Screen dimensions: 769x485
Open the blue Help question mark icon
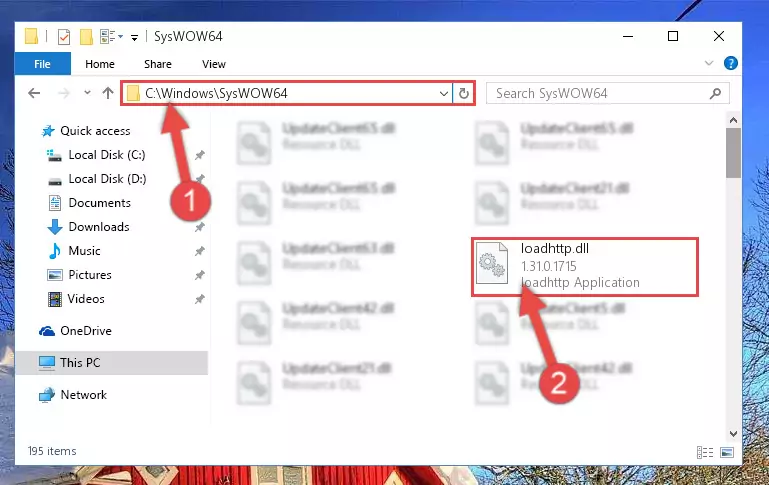(x=730, y=63)
